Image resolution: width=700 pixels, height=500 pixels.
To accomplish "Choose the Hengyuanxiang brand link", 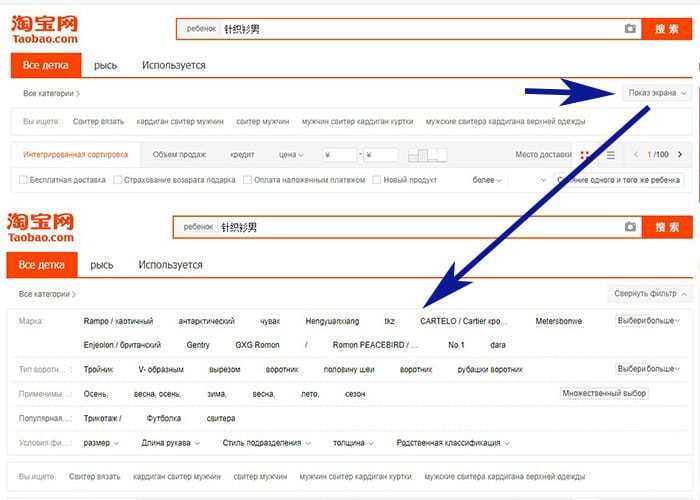I will pos(332,321).
